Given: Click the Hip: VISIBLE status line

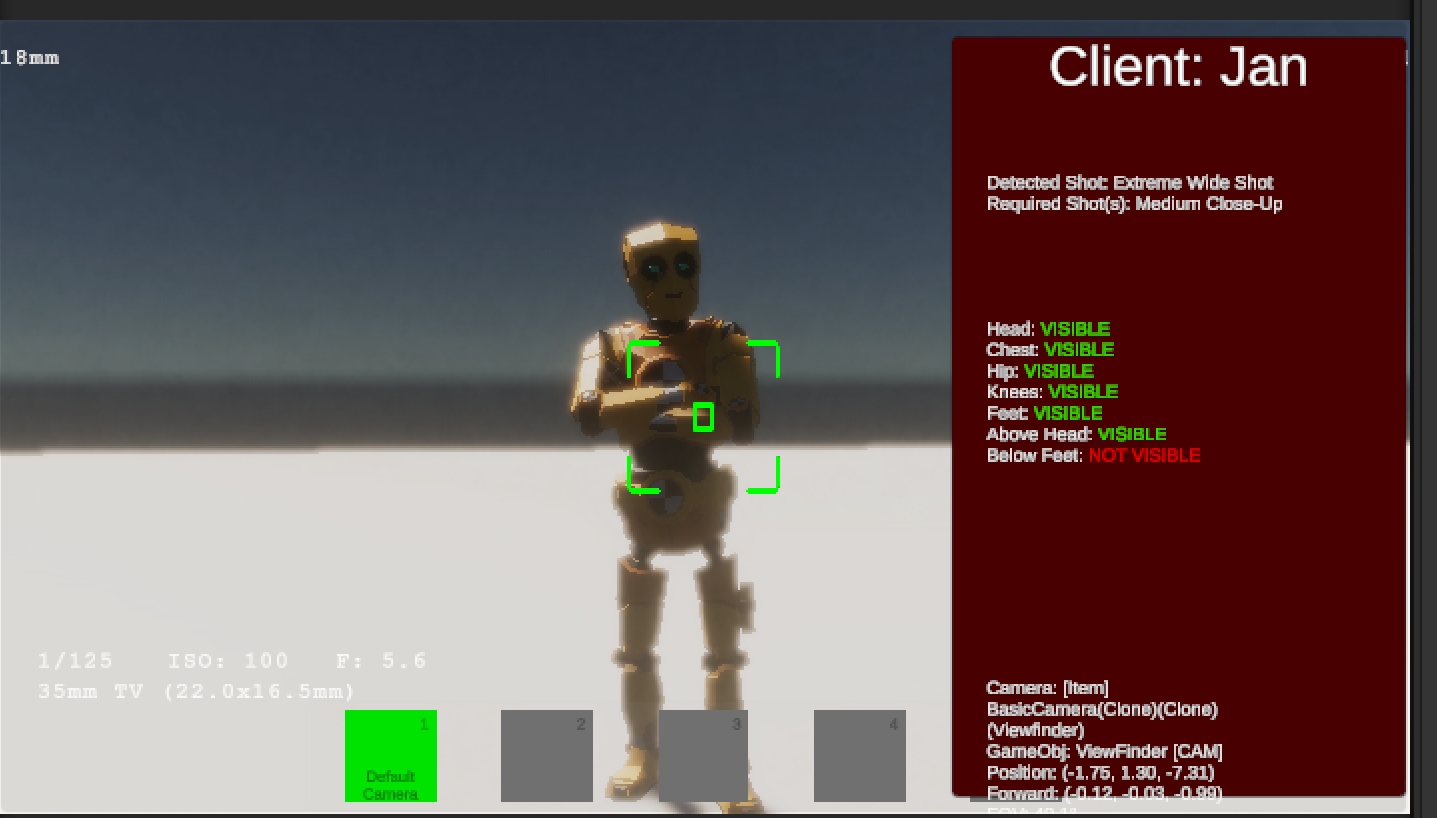Looking at the screenshot, I should [1040, 371].
